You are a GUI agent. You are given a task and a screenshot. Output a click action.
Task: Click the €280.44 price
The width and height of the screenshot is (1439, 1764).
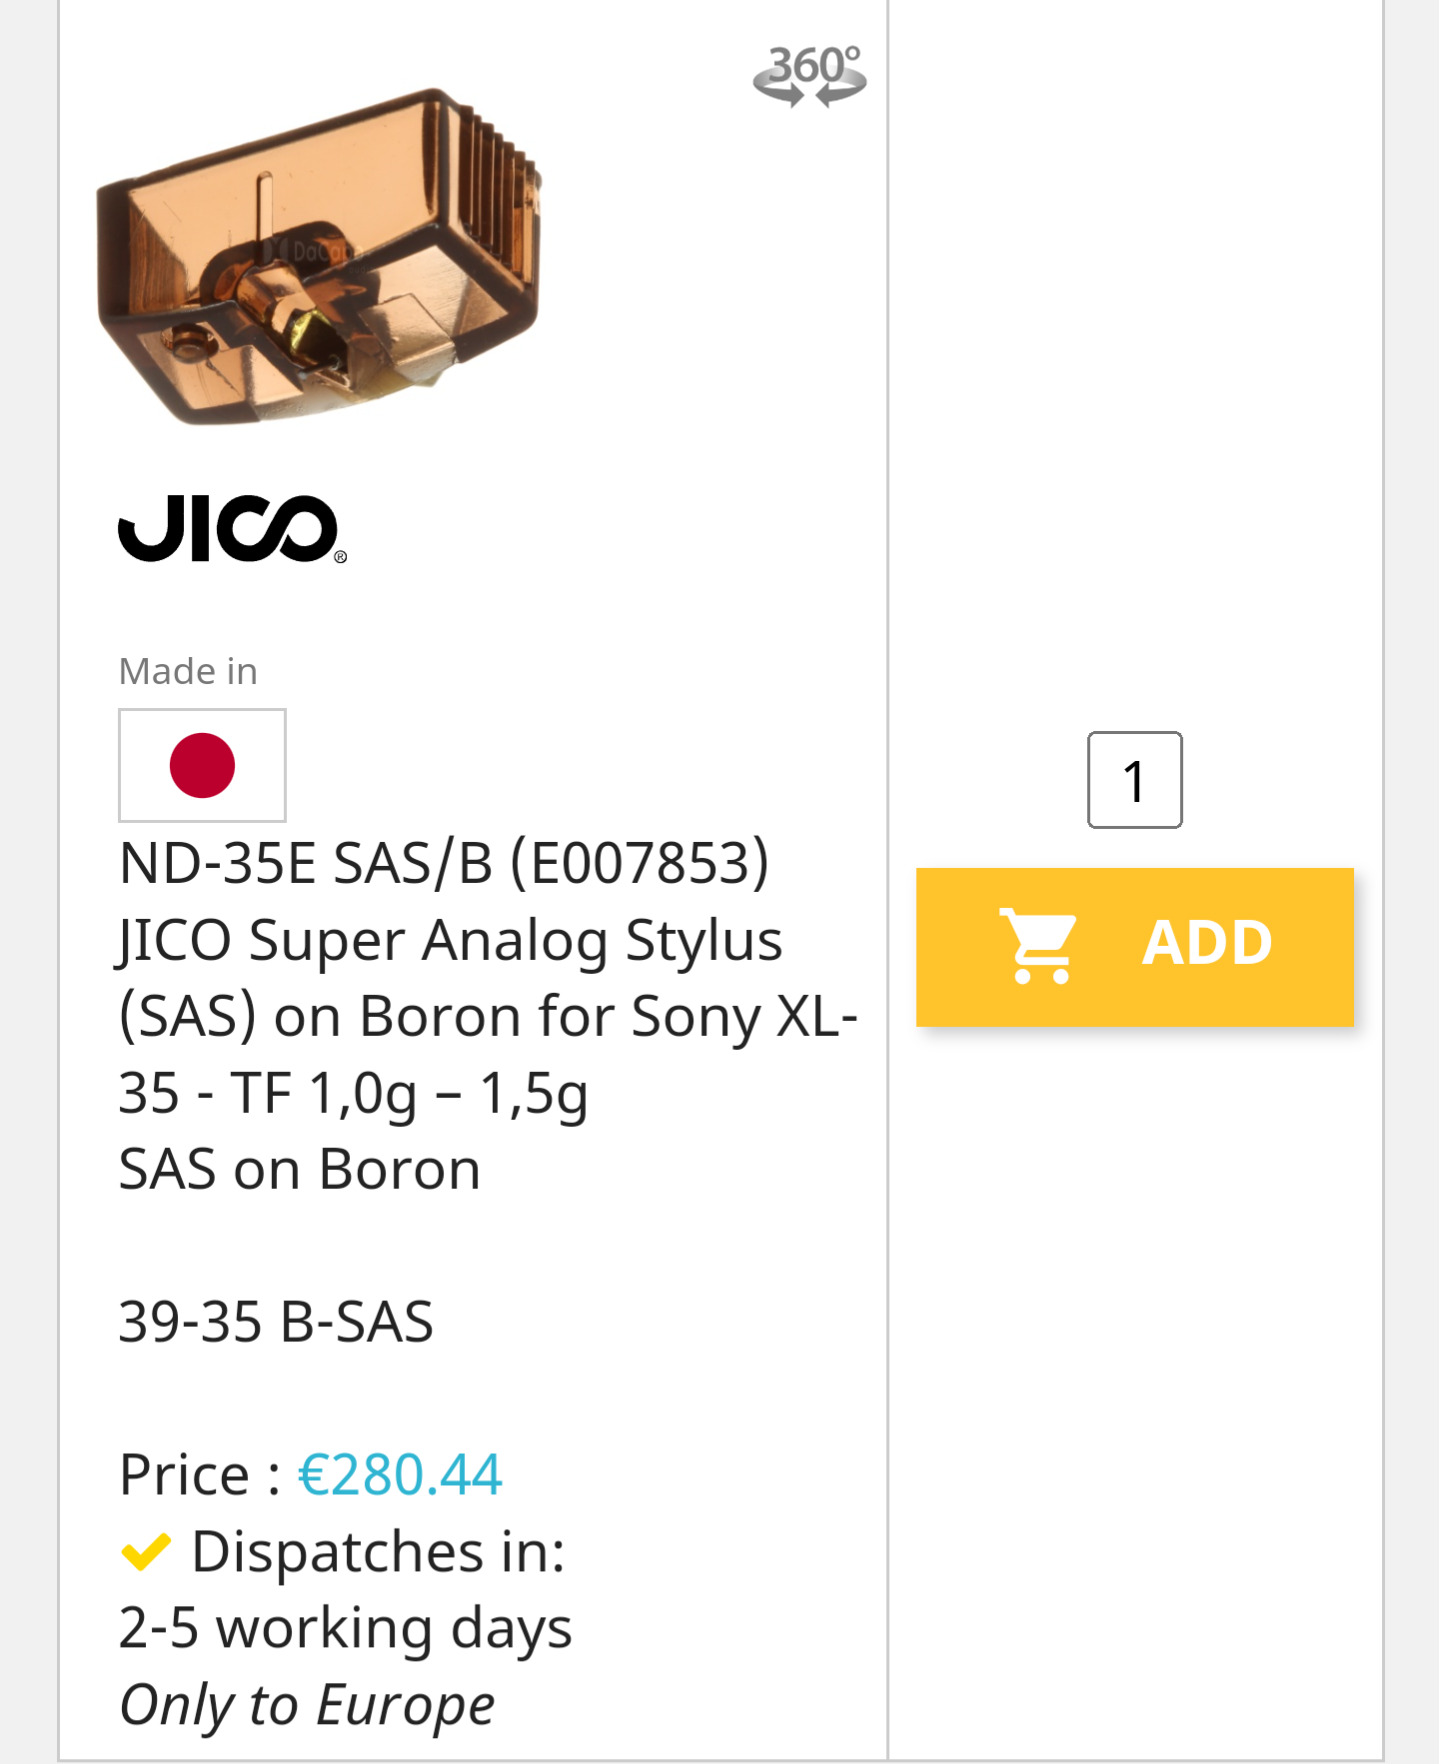[x=400, y=1475]
